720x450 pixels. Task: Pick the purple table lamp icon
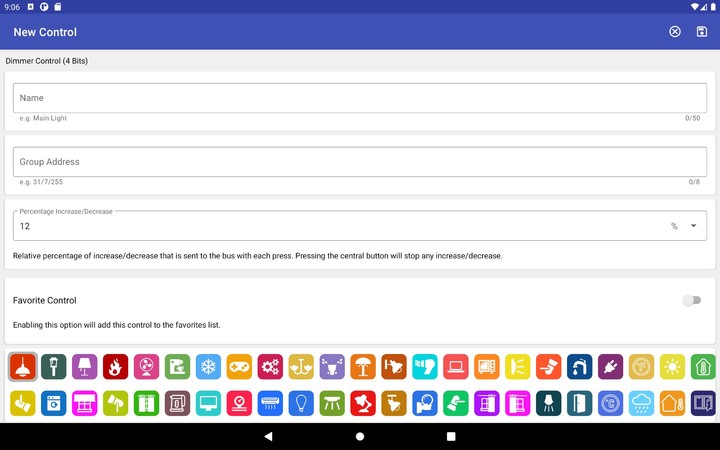pyautogui.click(x=84, y=366)
